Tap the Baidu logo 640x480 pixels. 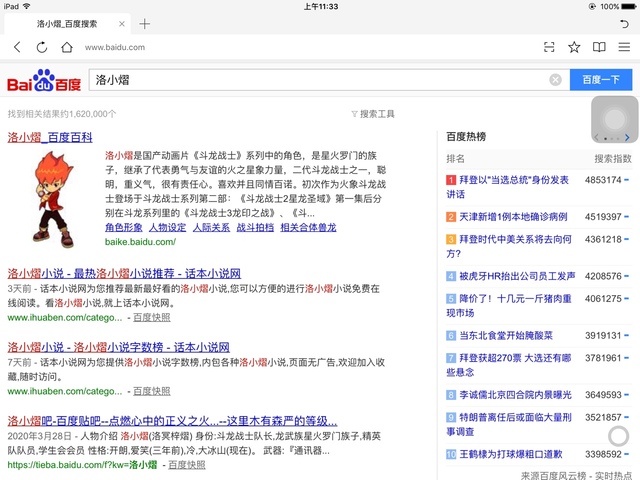(x=44, y=80)
